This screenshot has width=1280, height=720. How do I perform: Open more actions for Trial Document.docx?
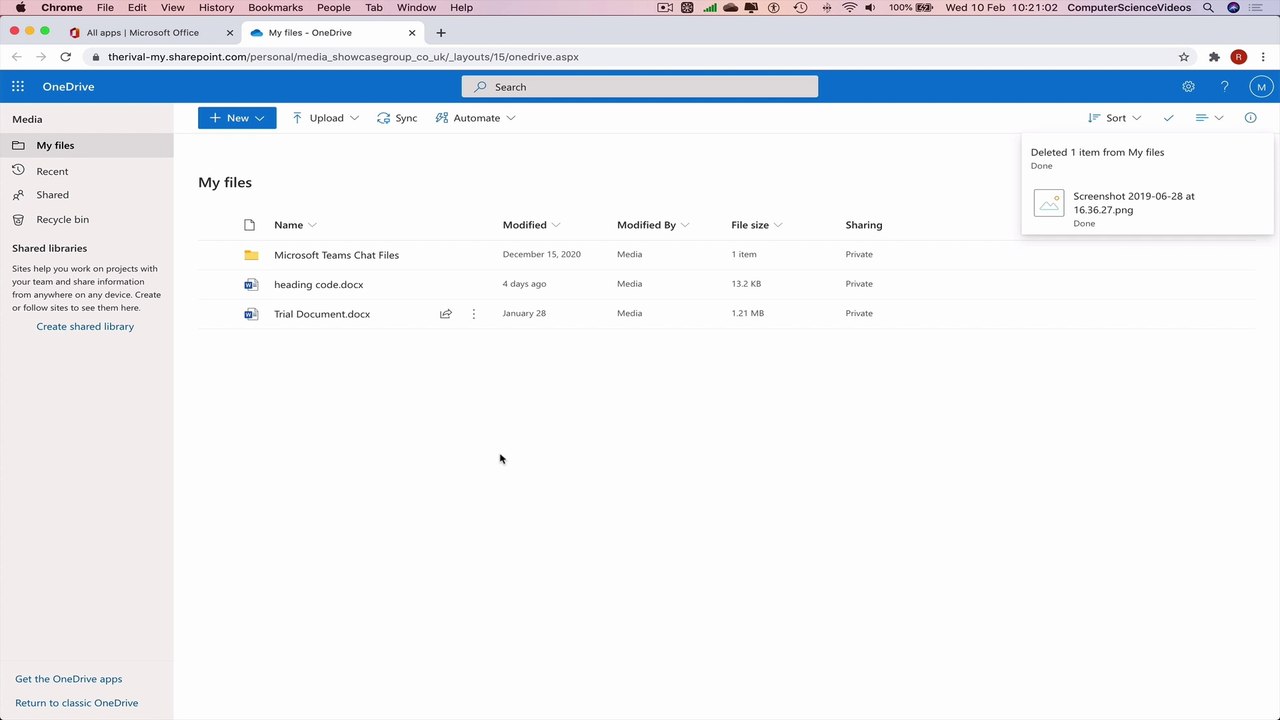click(x=474, y=314)
